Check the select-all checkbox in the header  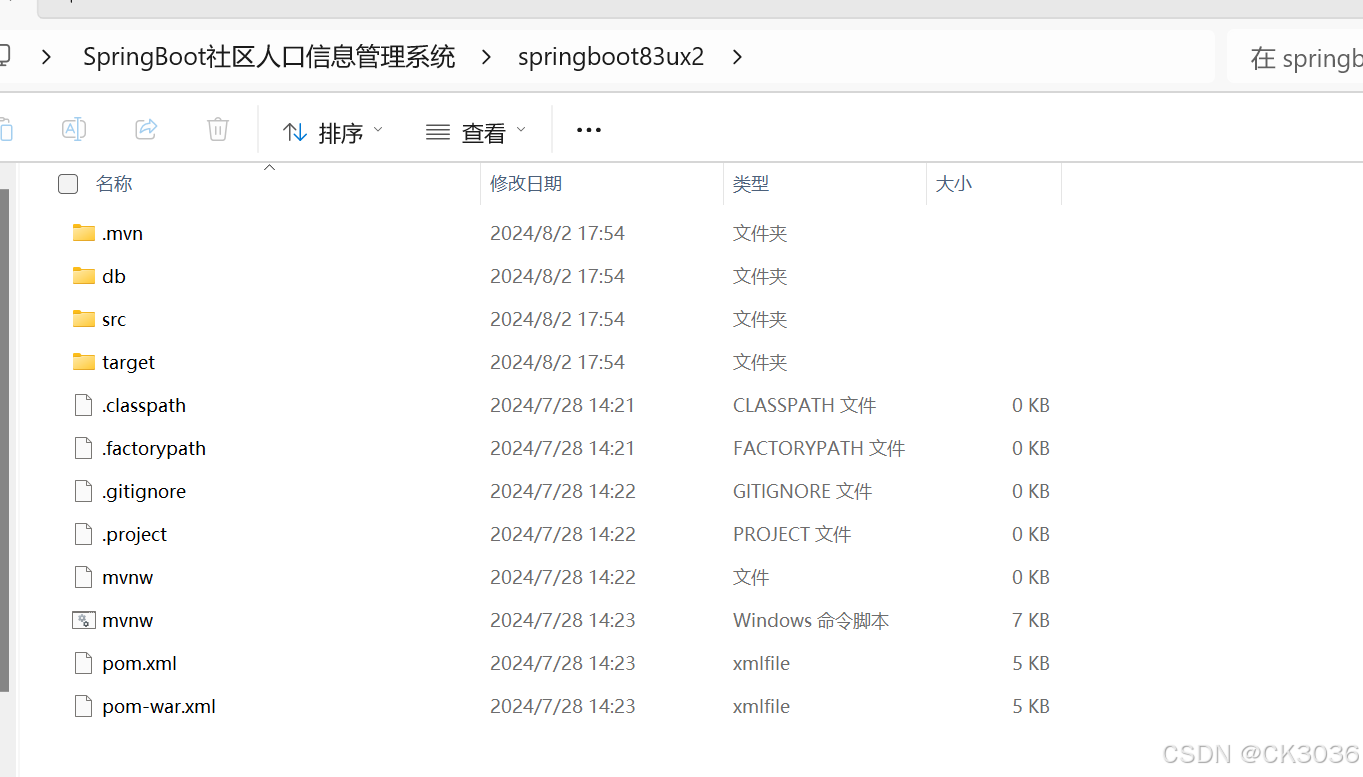click(67, 184)
